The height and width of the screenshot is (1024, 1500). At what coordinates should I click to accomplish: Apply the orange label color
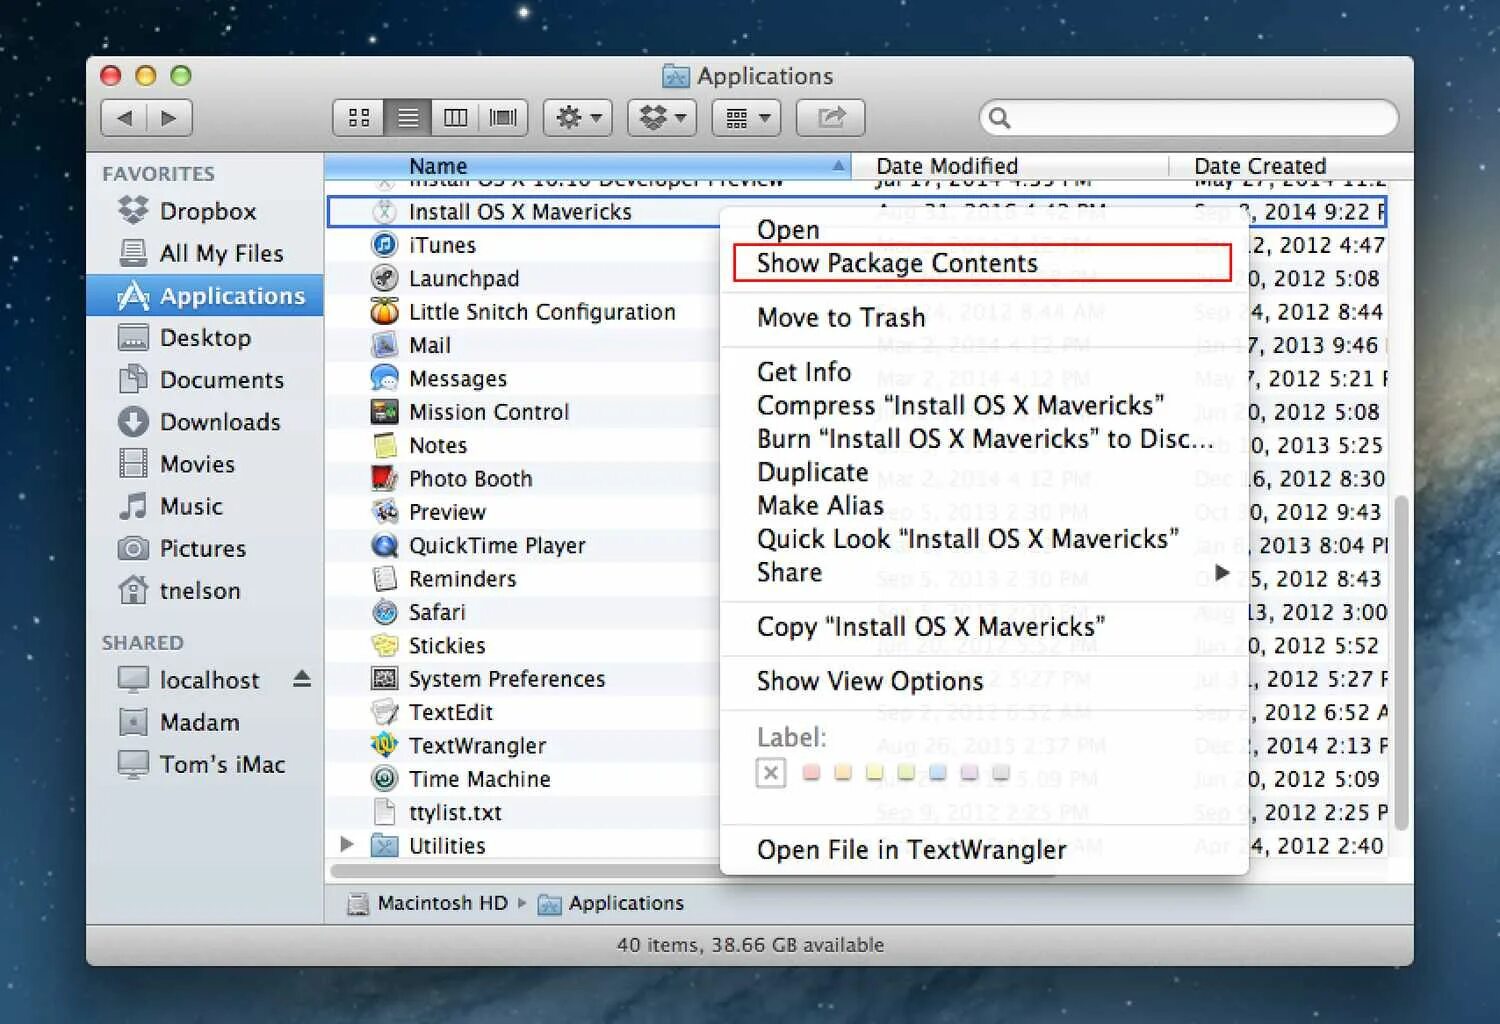click(x=843, y=772)
